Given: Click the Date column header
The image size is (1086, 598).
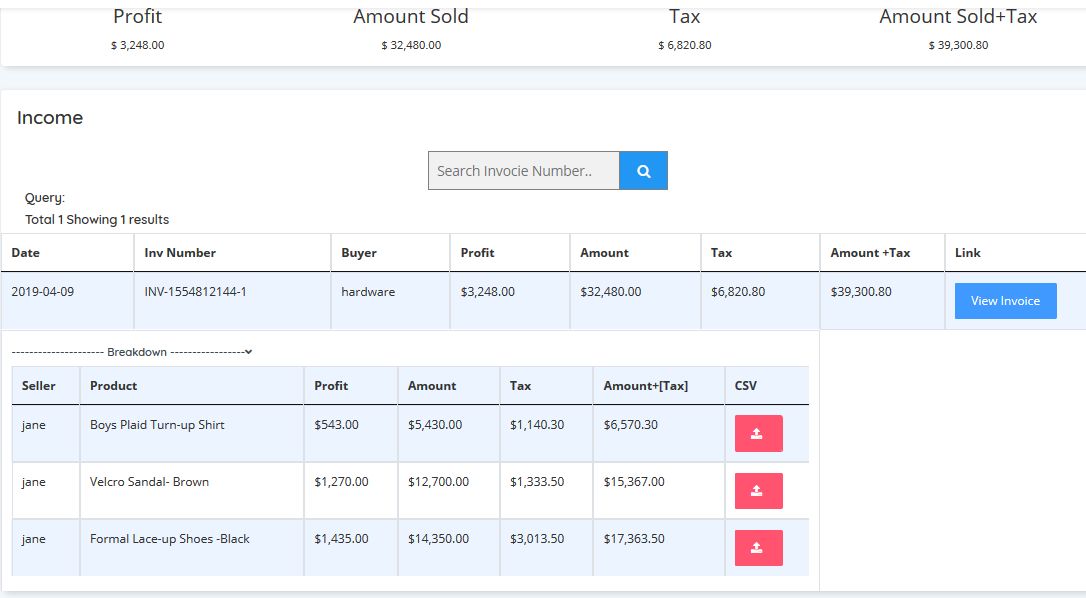Looking at the screenshot, I should 26,253.
